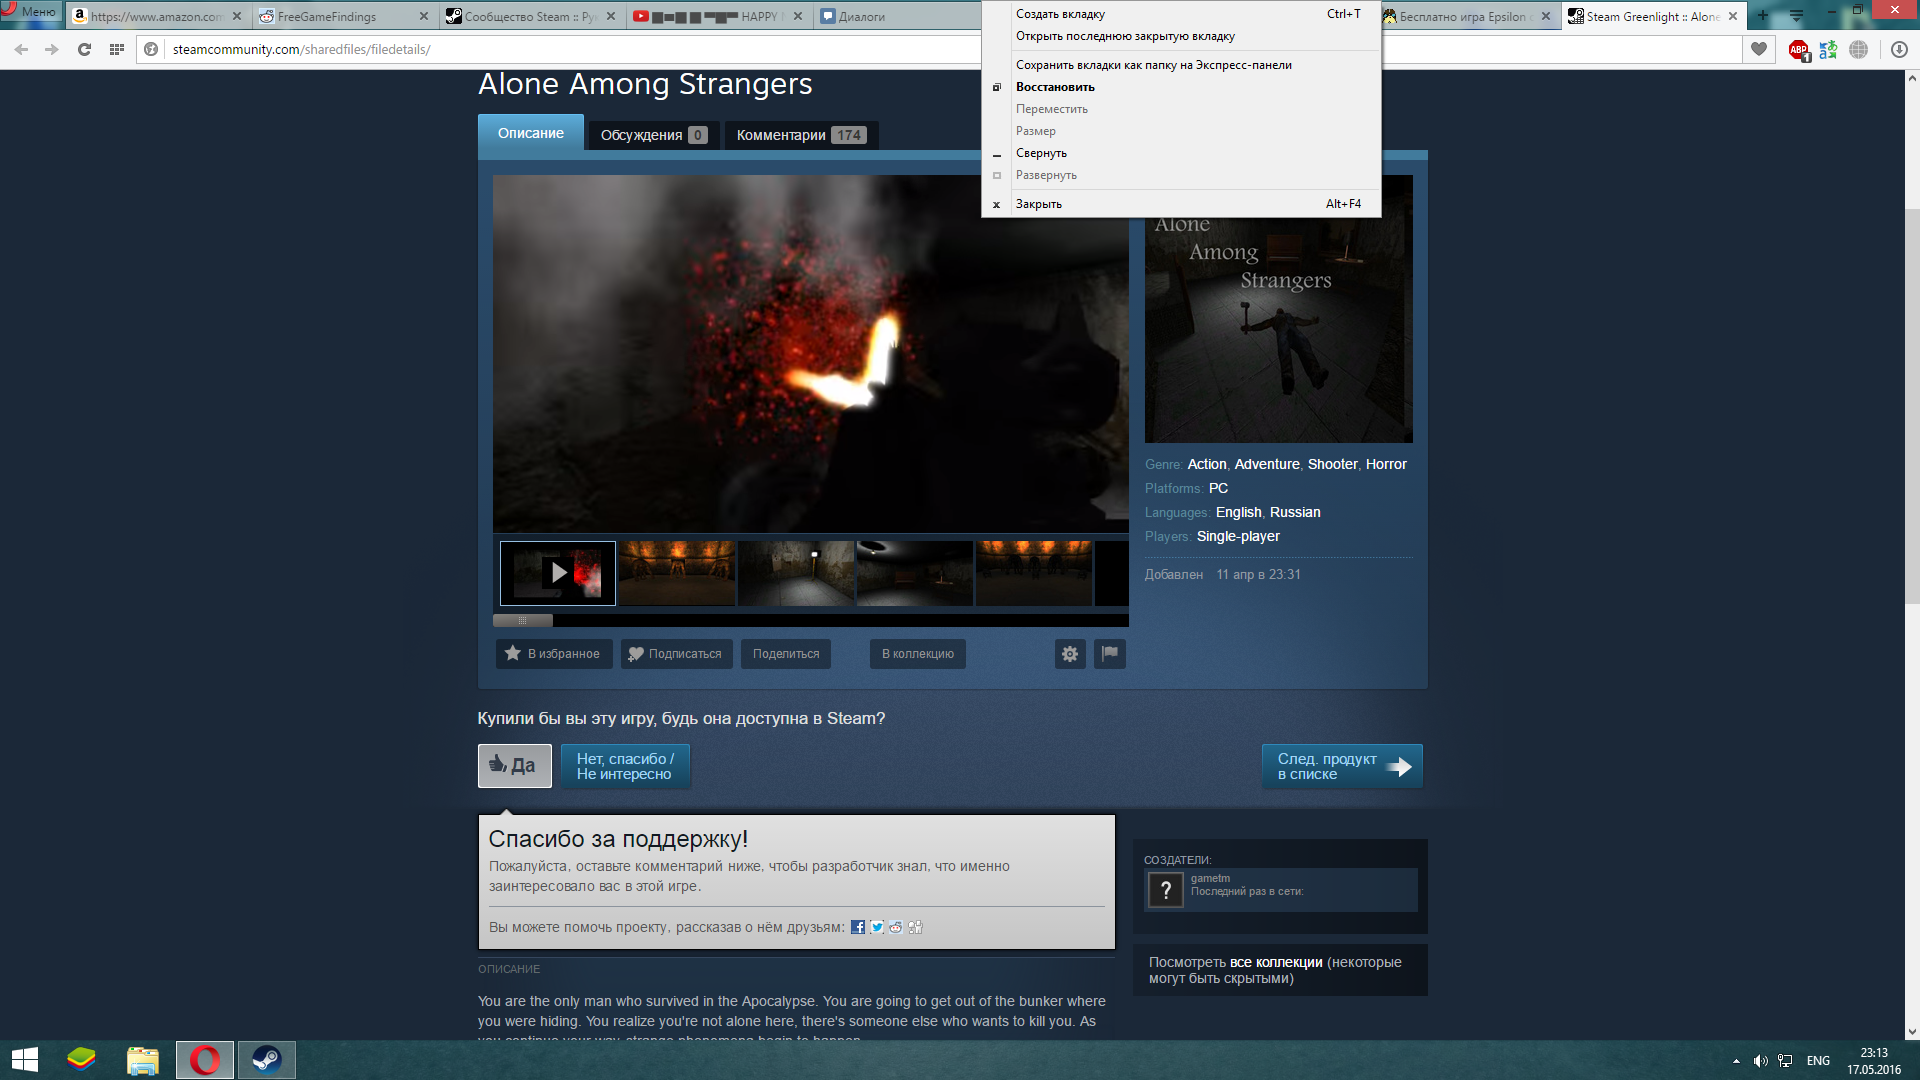Screen dimensions: 1920x1080
Task: Open network settings in system tray
Action: (x=1785, y=1061)
